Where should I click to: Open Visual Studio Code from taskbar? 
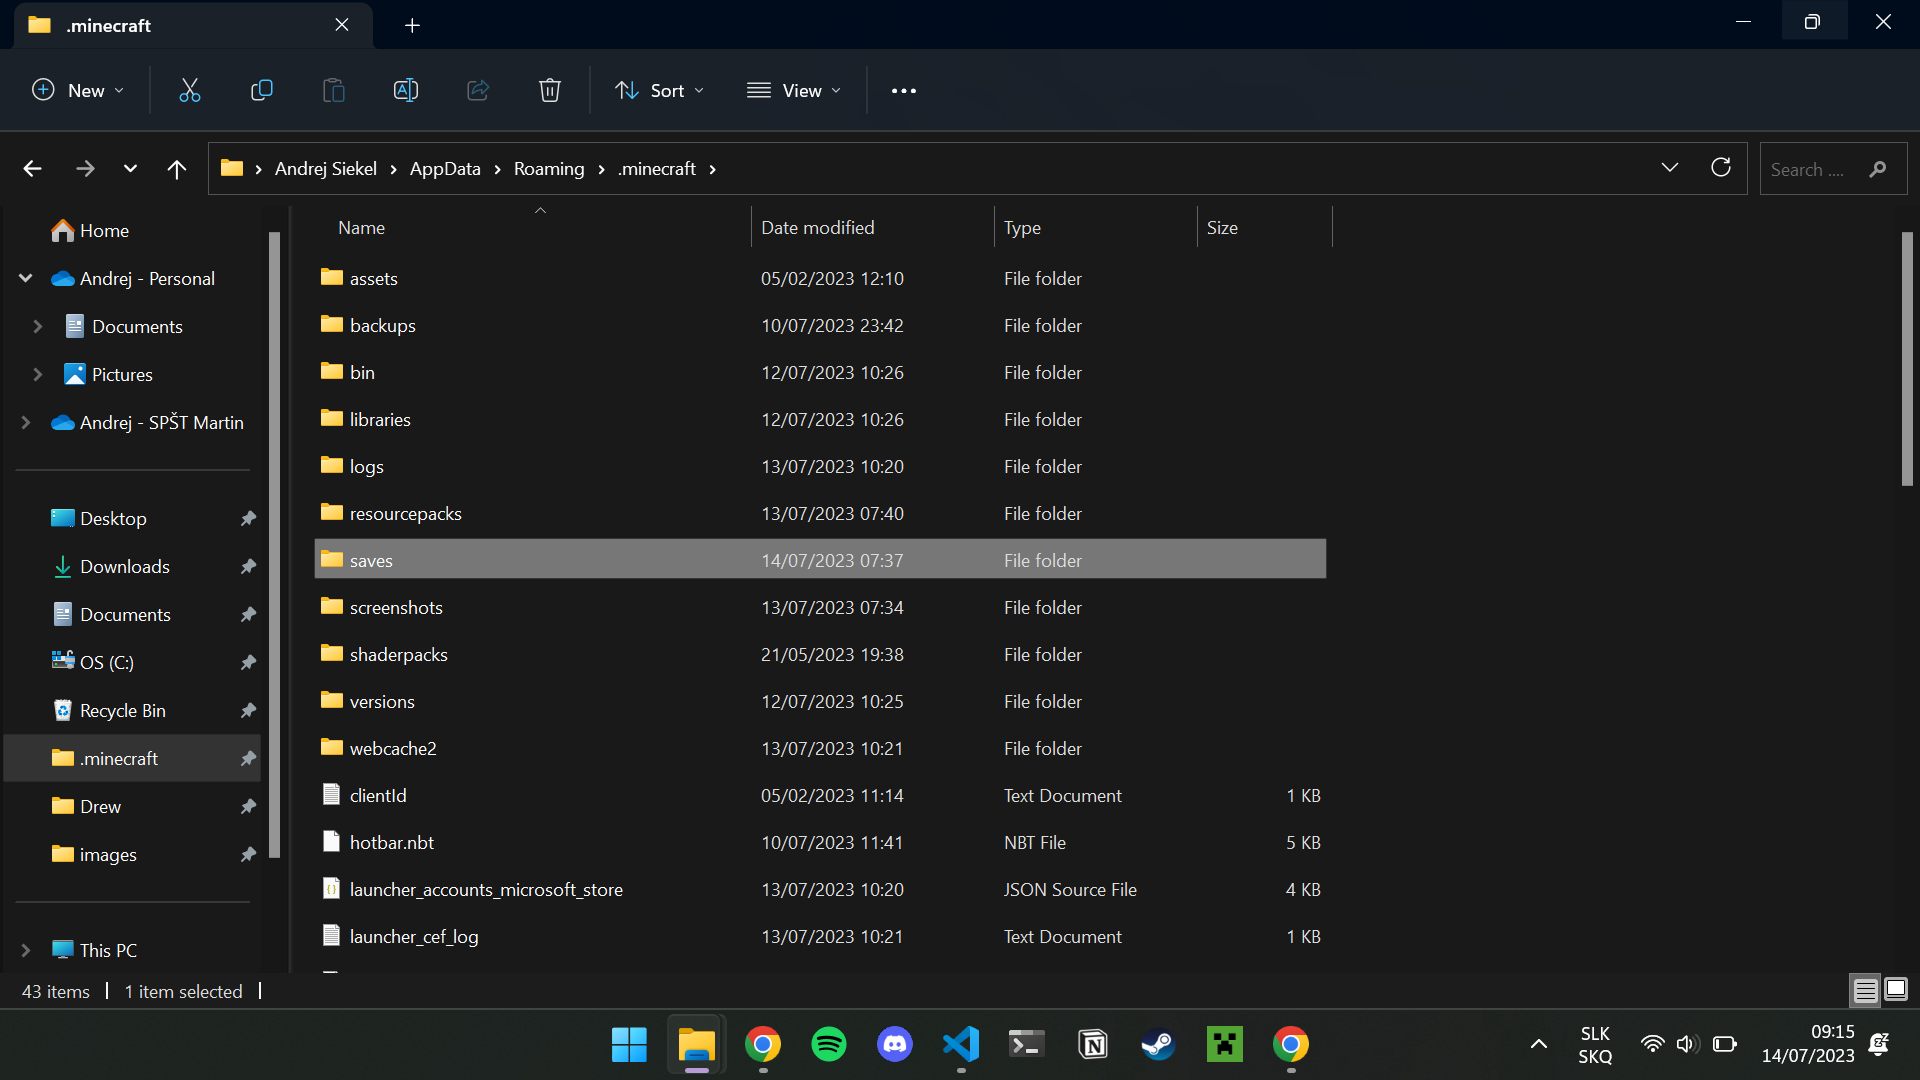(x=961, y=1045)
